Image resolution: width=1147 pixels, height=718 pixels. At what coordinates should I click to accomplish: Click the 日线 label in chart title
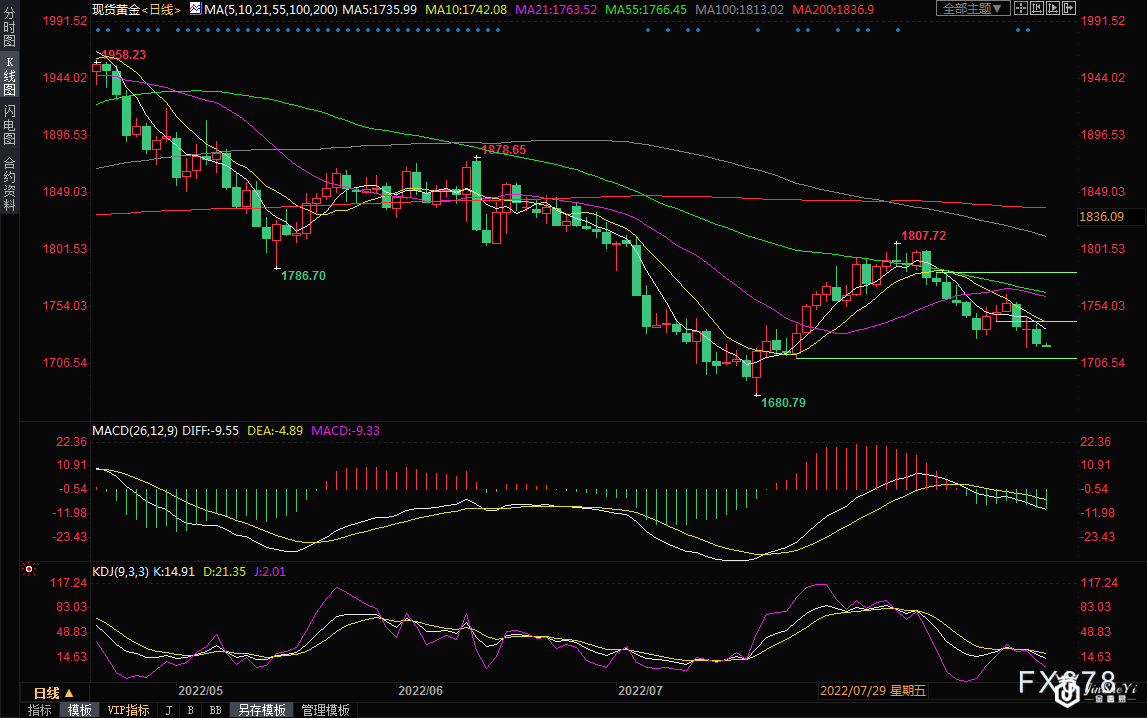click(x=161, y=9)
